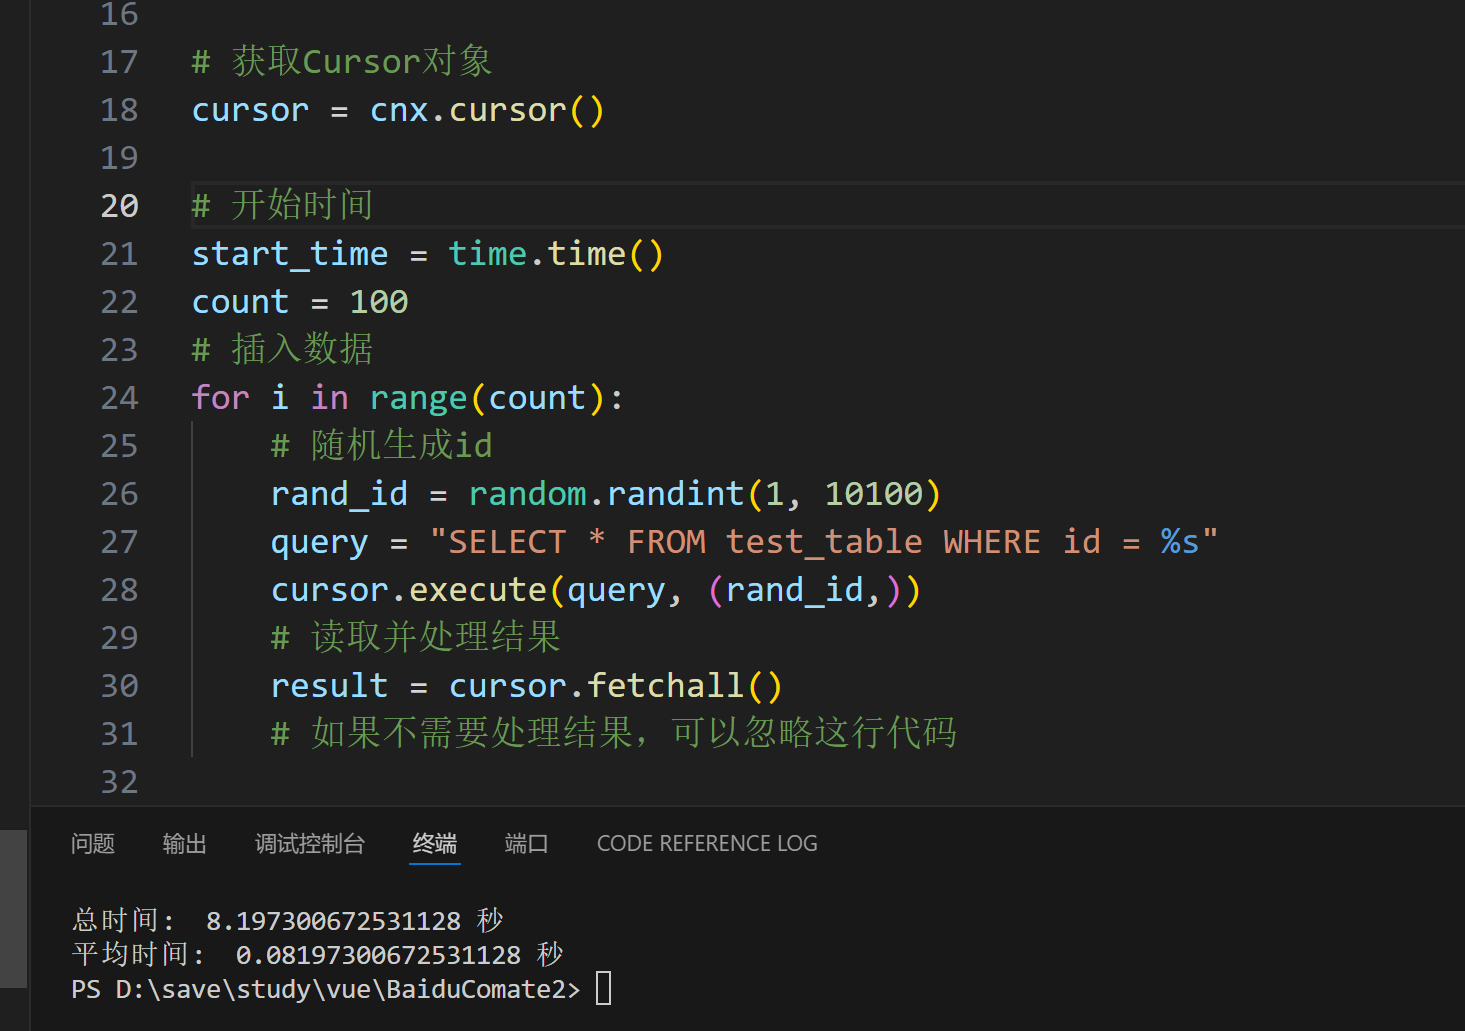Click the comment '# 开始时间'

click(283, 205)
